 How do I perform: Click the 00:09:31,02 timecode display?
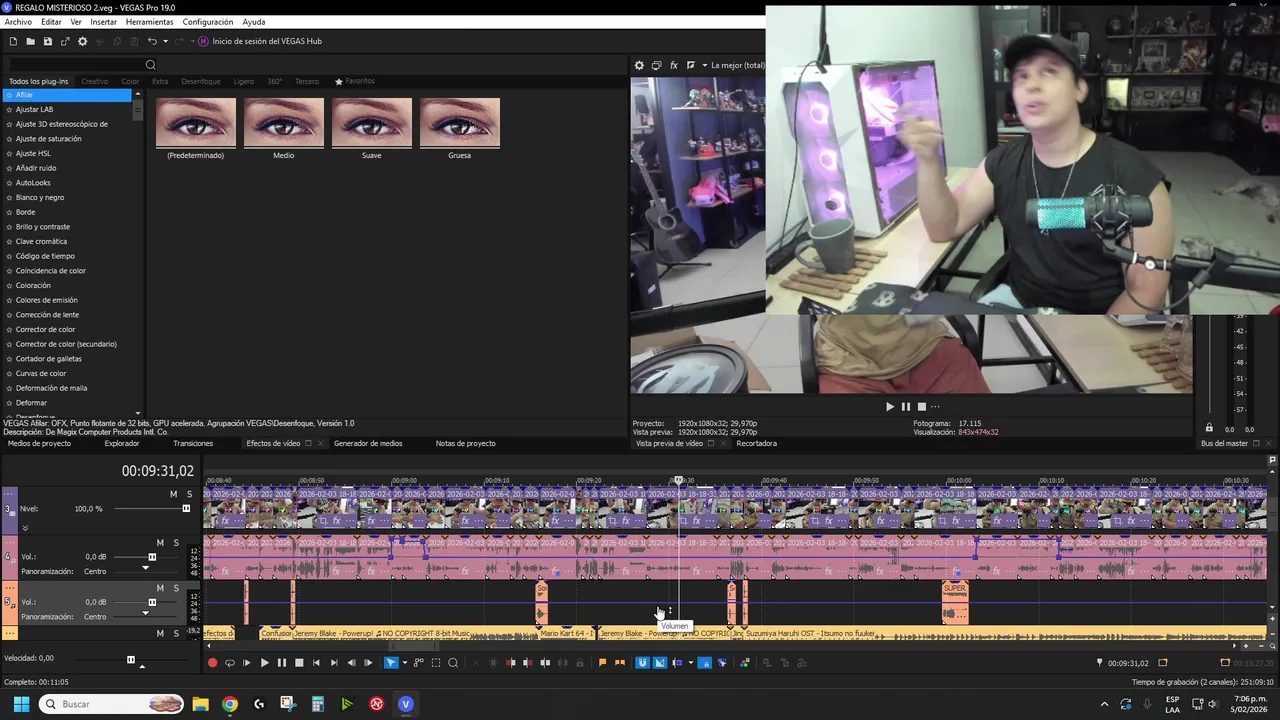(158, 471)
